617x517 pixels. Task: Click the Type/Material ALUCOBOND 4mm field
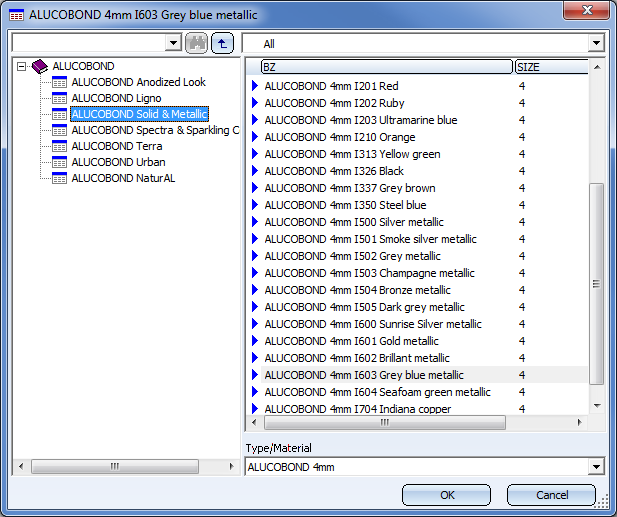click(416, 467)
